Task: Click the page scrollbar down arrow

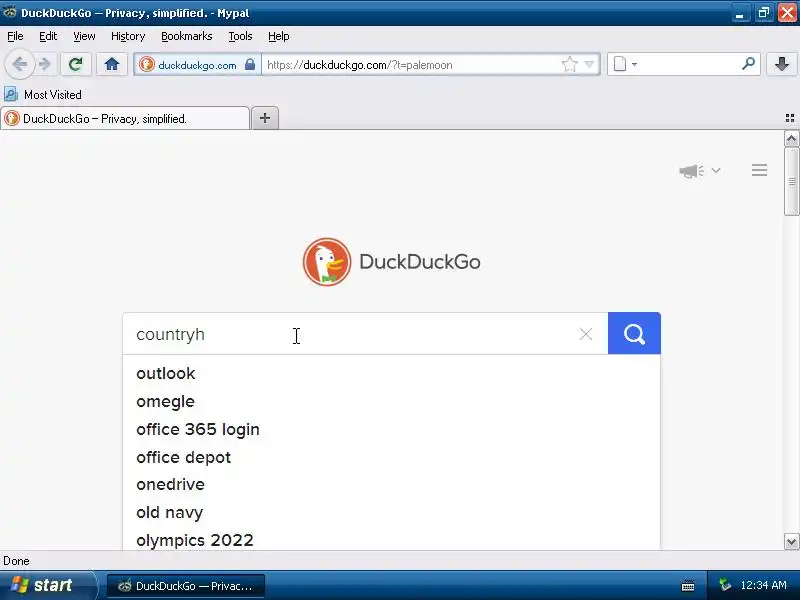Action: (791, 541)
